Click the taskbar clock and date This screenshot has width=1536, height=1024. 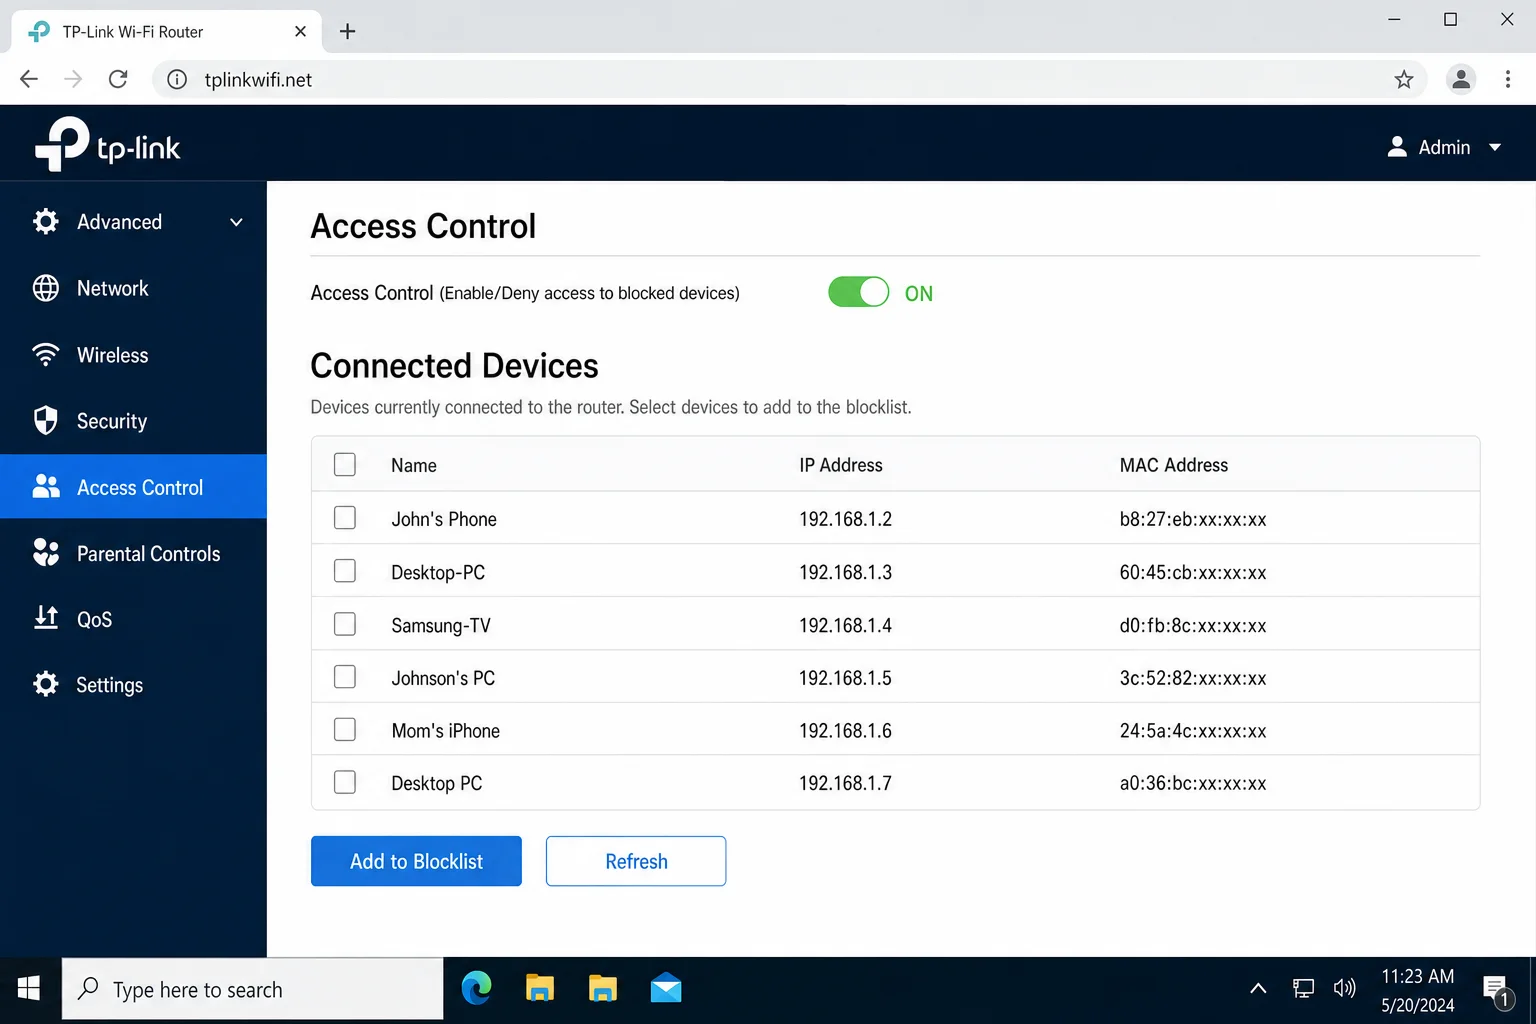point(1417,990)
